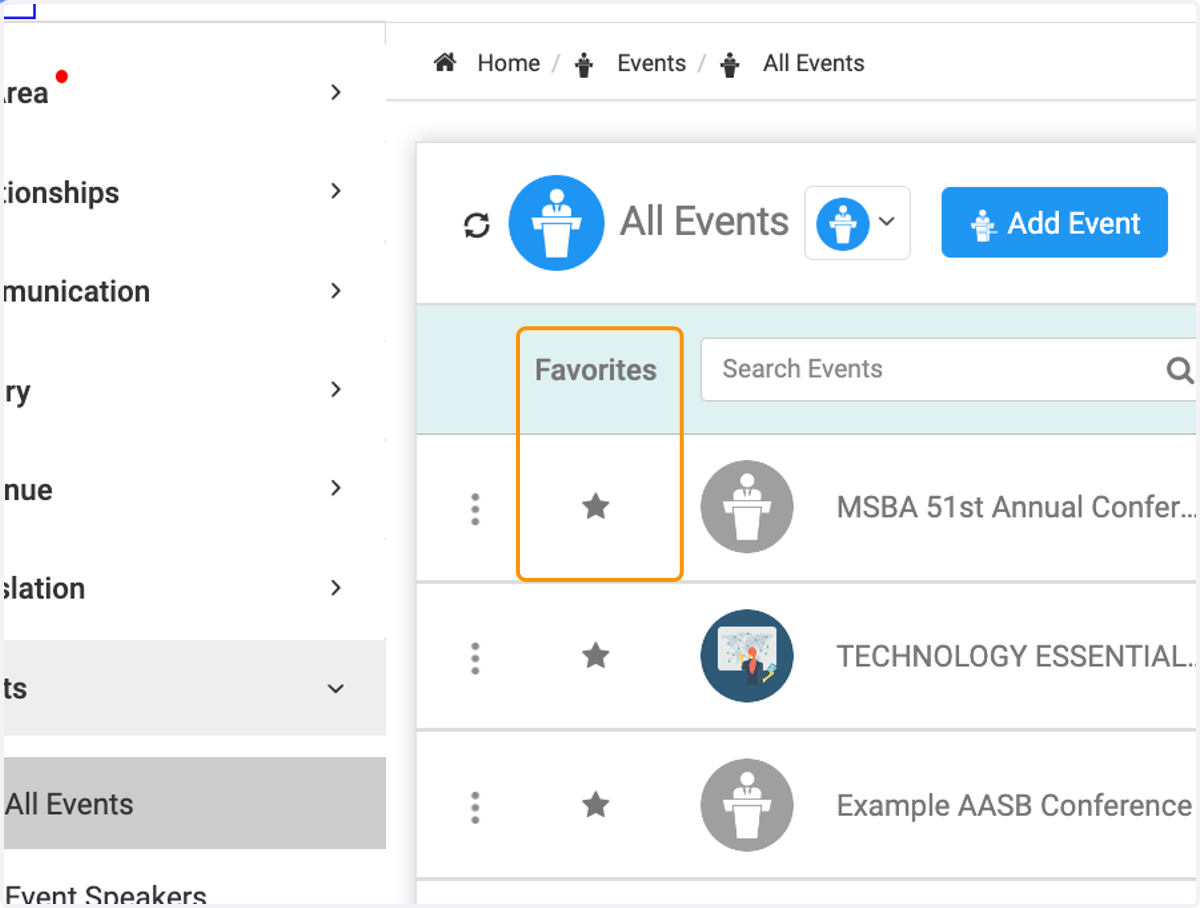1200x908 pixels.
Task: Favorite the MSBA 51st Annual Conference star
Action: tap(596, 507)
